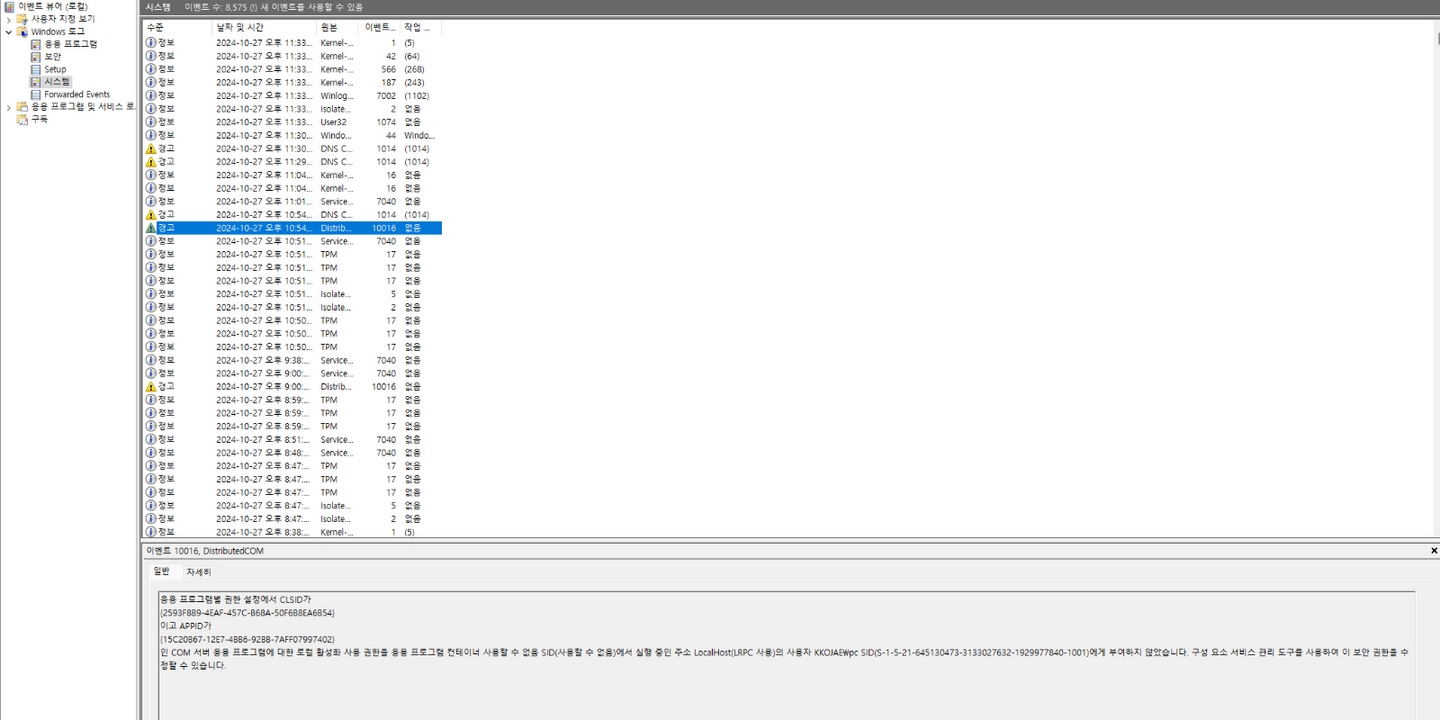Screen dimensions: 1440x720
Task: Click warning icon of DNS 11:29 event
Action: pyautogui.click(x=151, y=161)
